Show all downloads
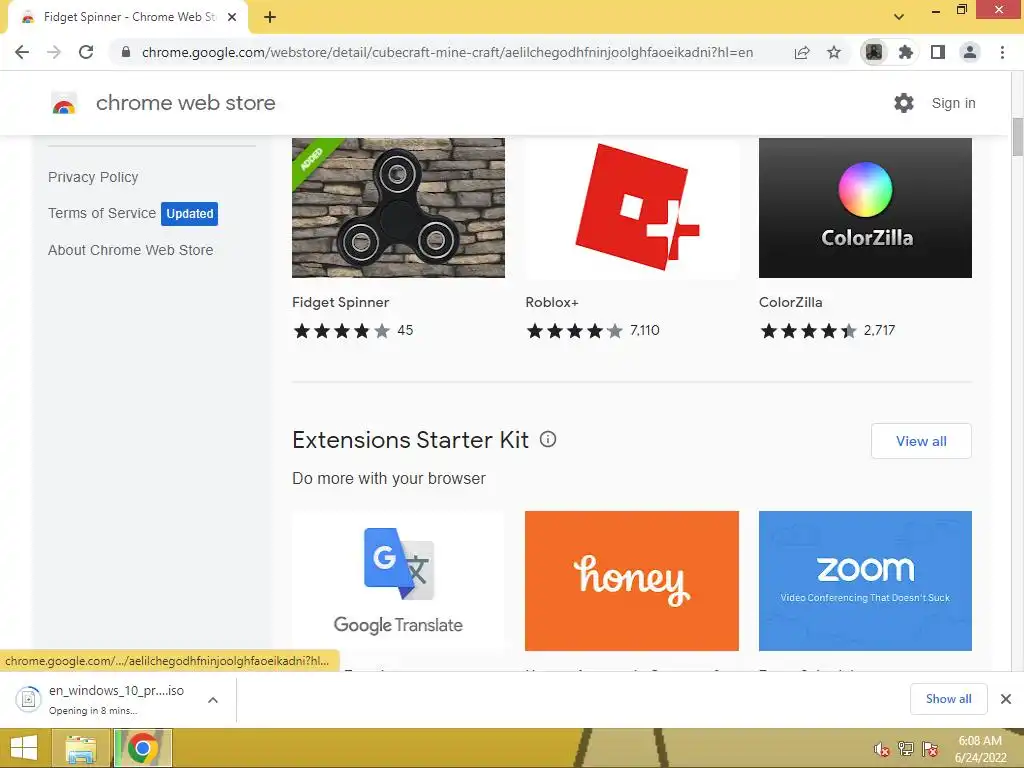The height and width of the screenshot is (768, 1024). pyautogui.click(x=948, y=699)
